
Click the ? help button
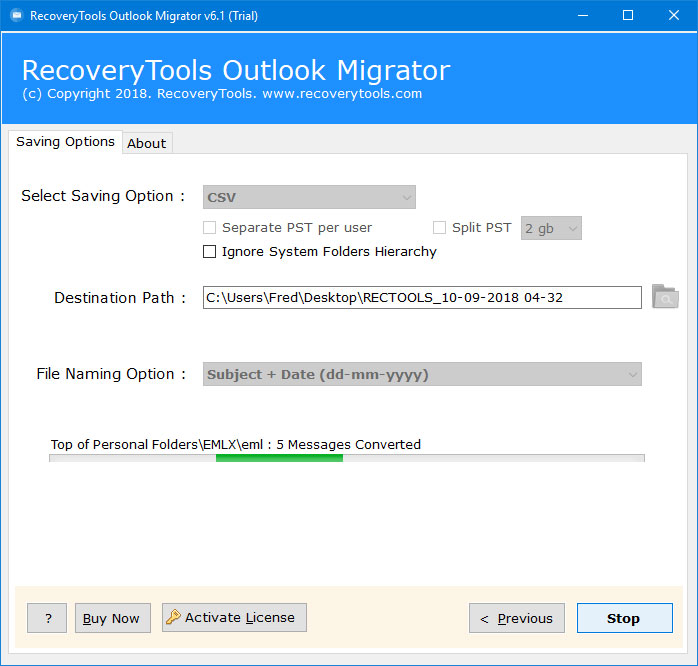tap(47, 618)
